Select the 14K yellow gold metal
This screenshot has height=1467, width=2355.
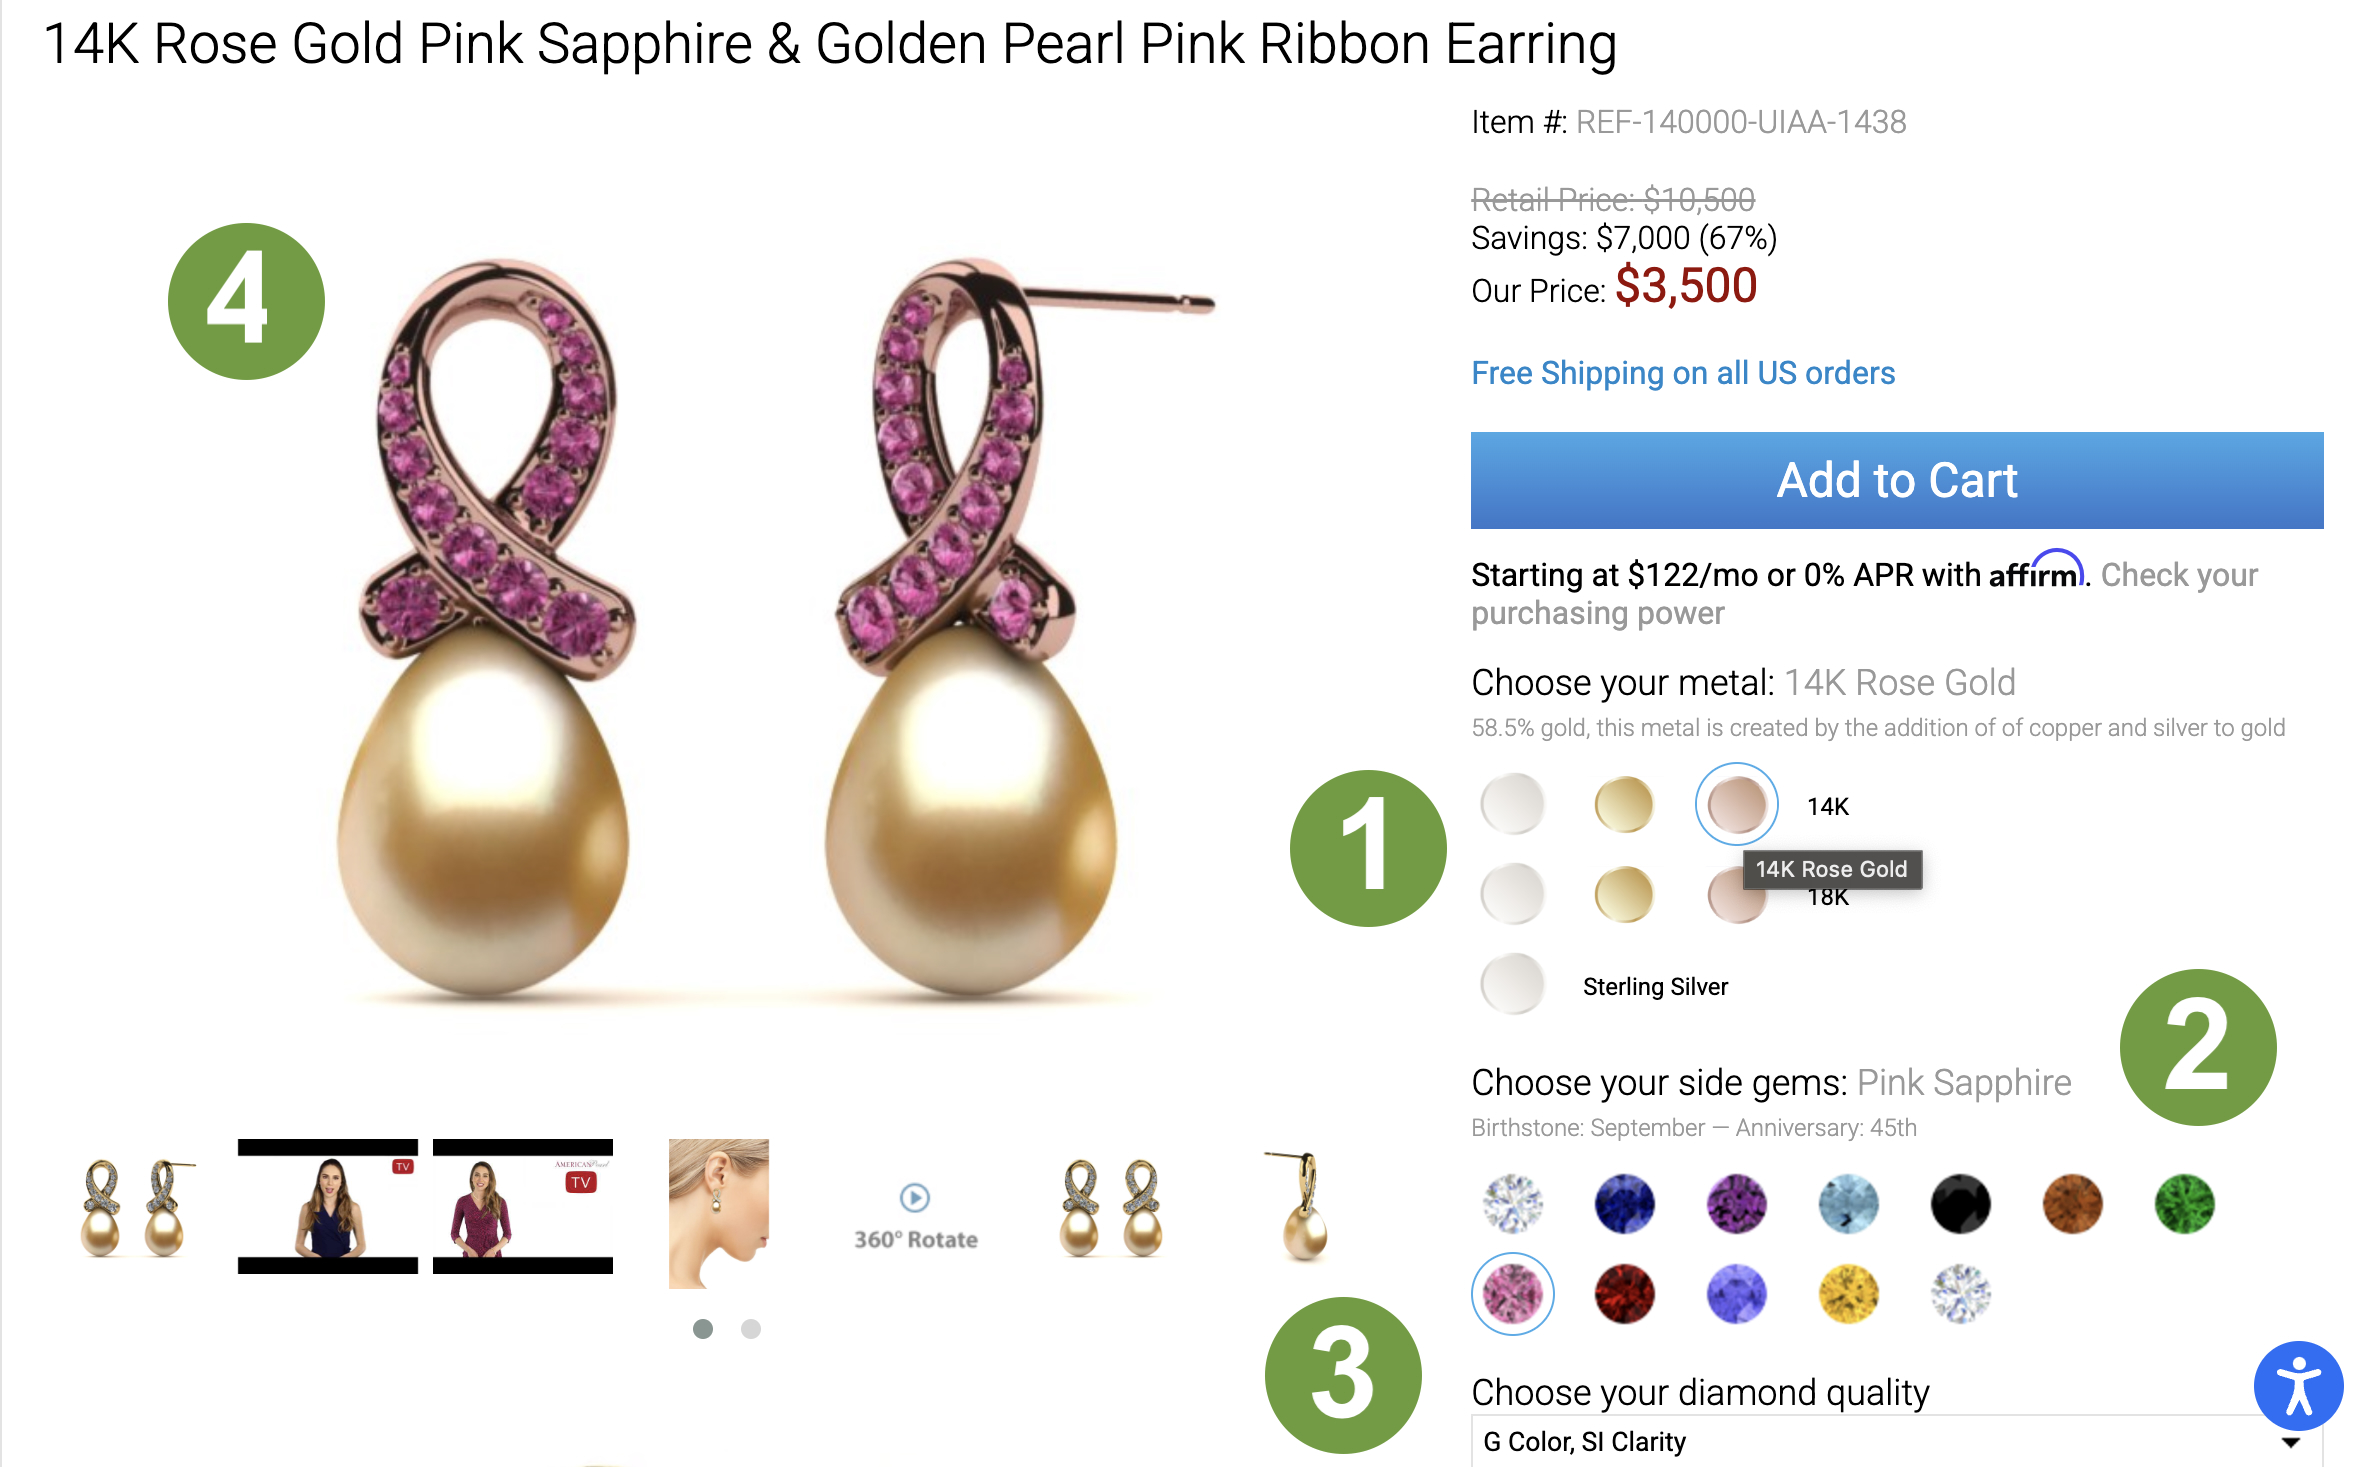[1624, 803]
